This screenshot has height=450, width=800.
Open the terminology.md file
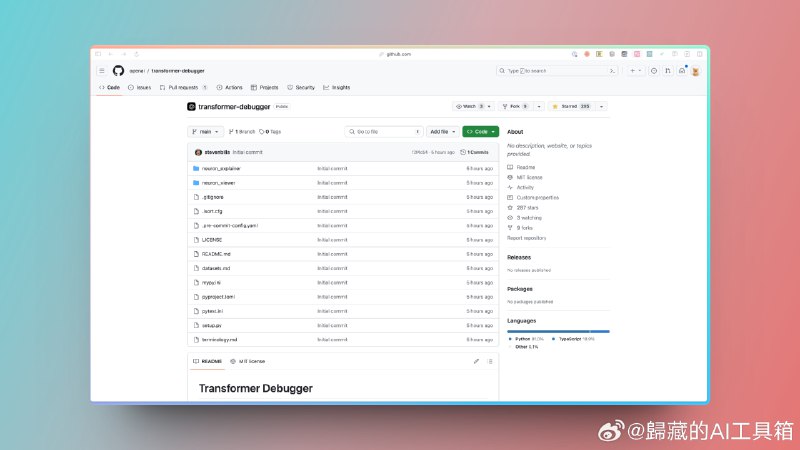219,340
